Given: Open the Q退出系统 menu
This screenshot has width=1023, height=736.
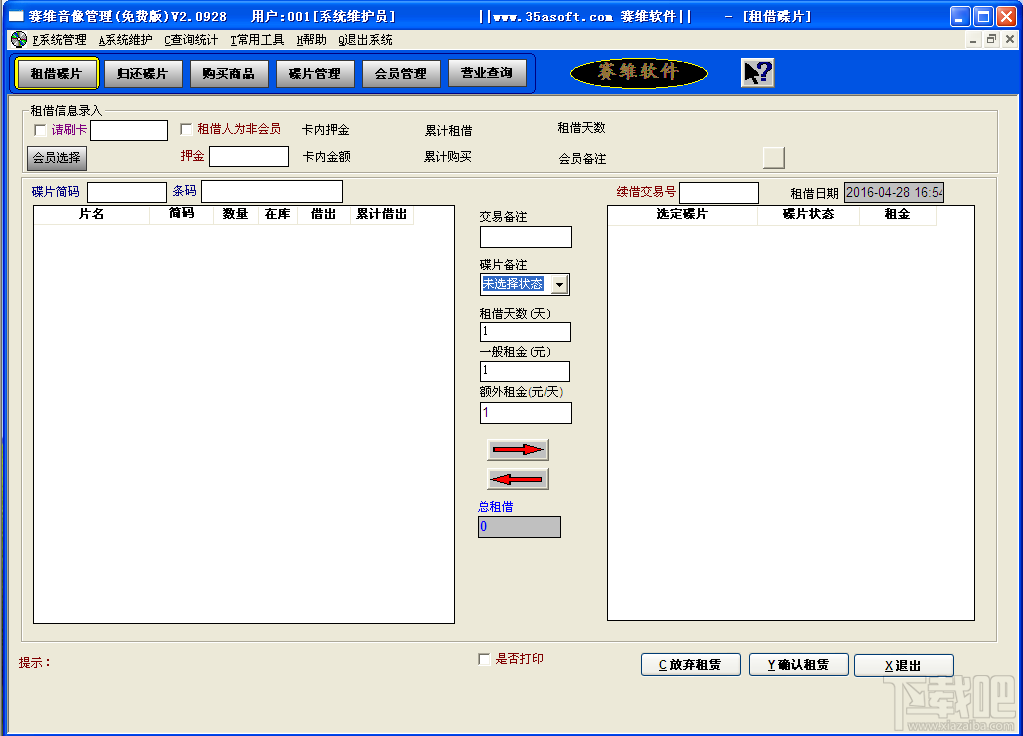Looking at the screenshot, I should 365,40.
